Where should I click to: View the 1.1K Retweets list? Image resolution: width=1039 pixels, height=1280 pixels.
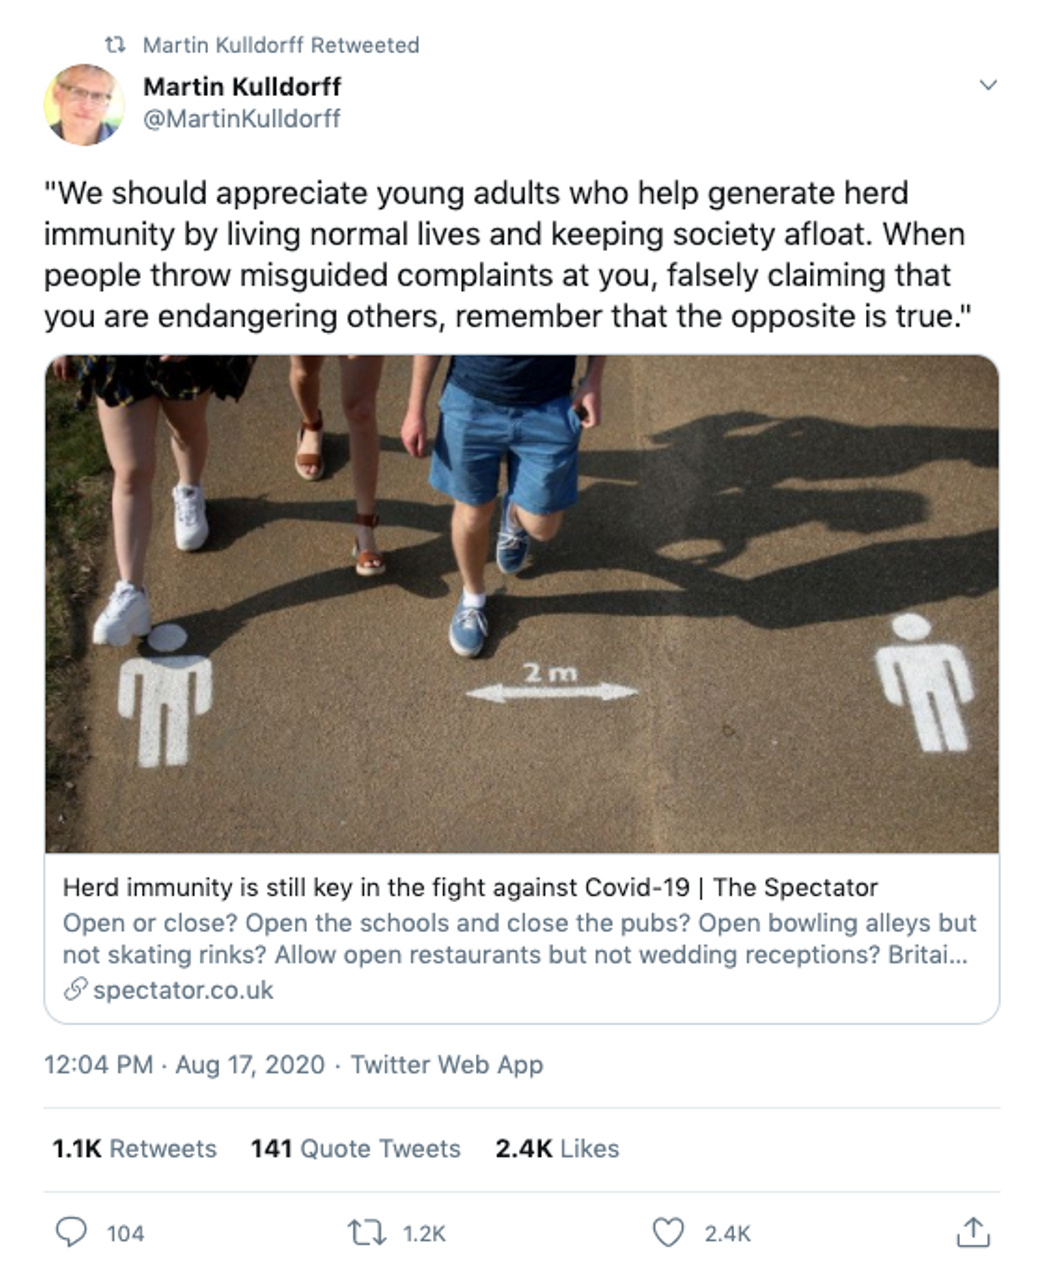[134, 1148]
